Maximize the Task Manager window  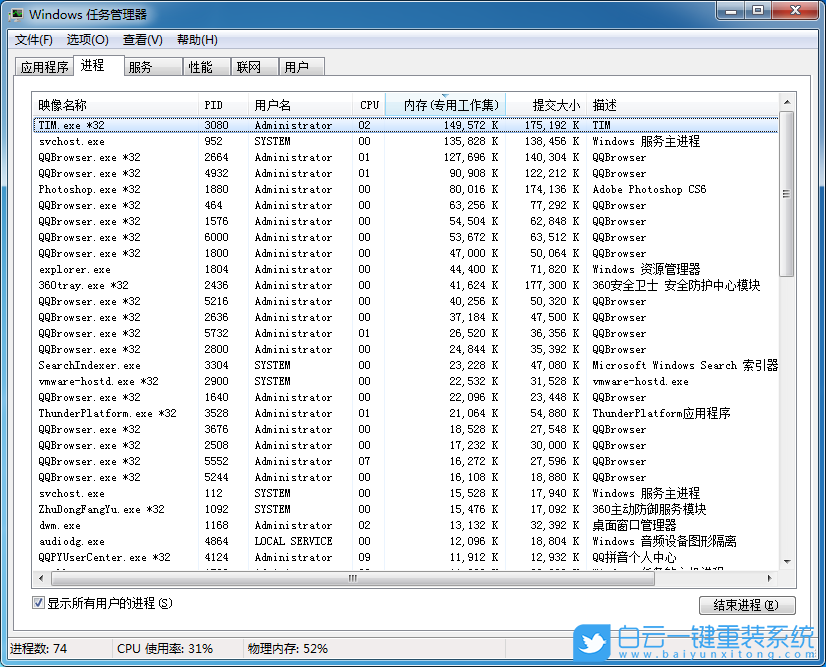pos(758,11)
